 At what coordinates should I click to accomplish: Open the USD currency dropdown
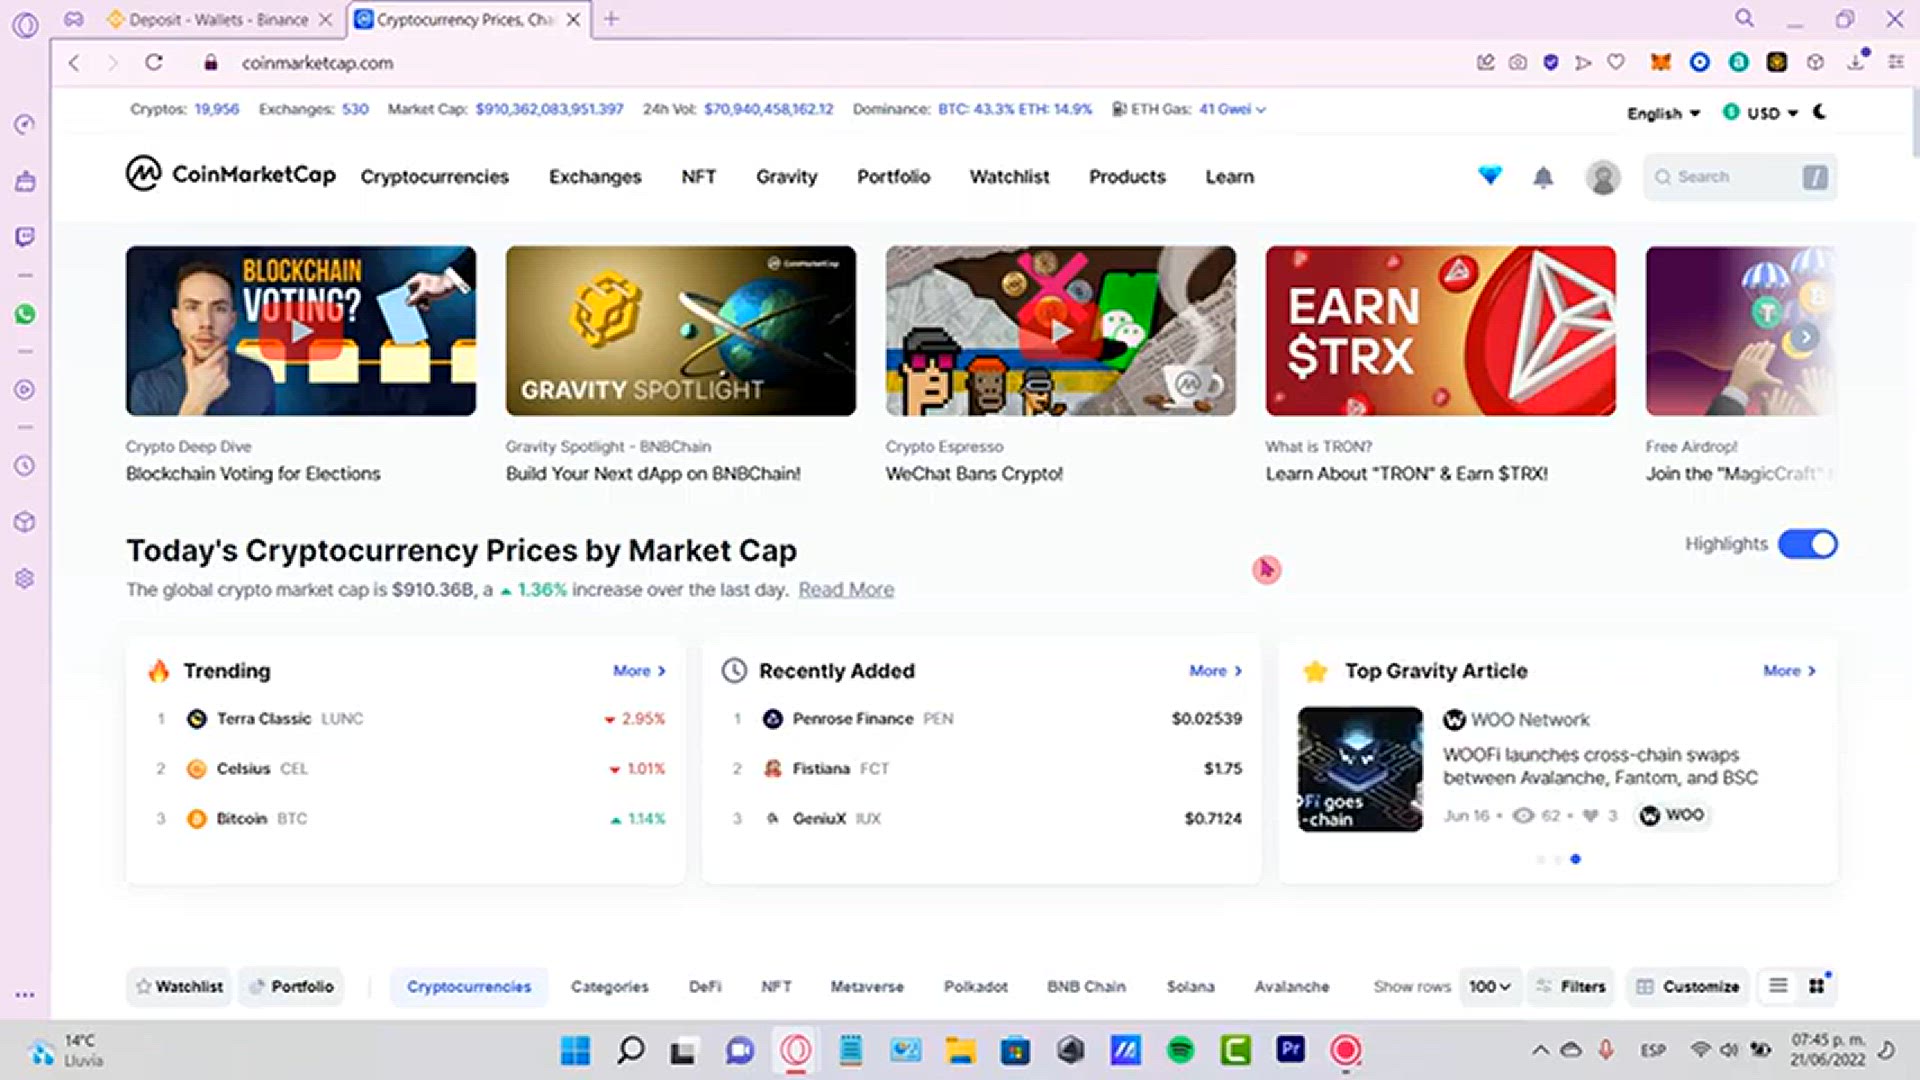pos(1760,113)
